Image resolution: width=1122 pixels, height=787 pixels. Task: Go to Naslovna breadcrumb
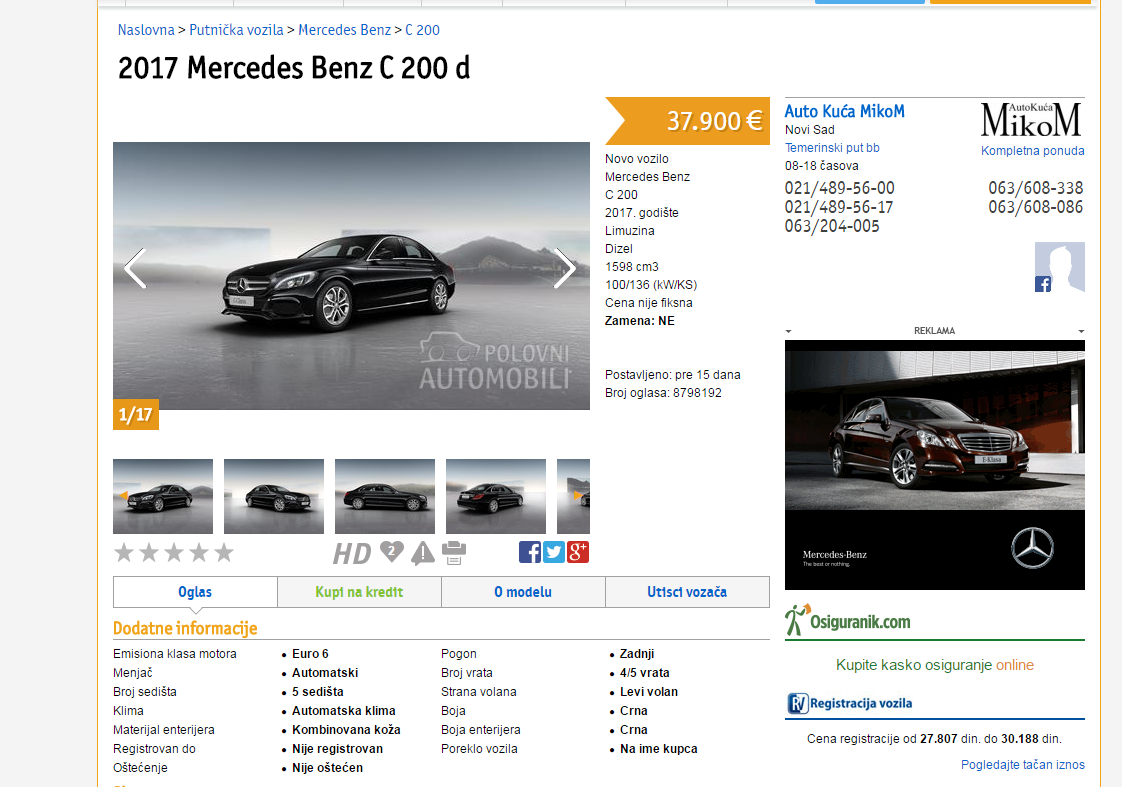click(146, 30)
